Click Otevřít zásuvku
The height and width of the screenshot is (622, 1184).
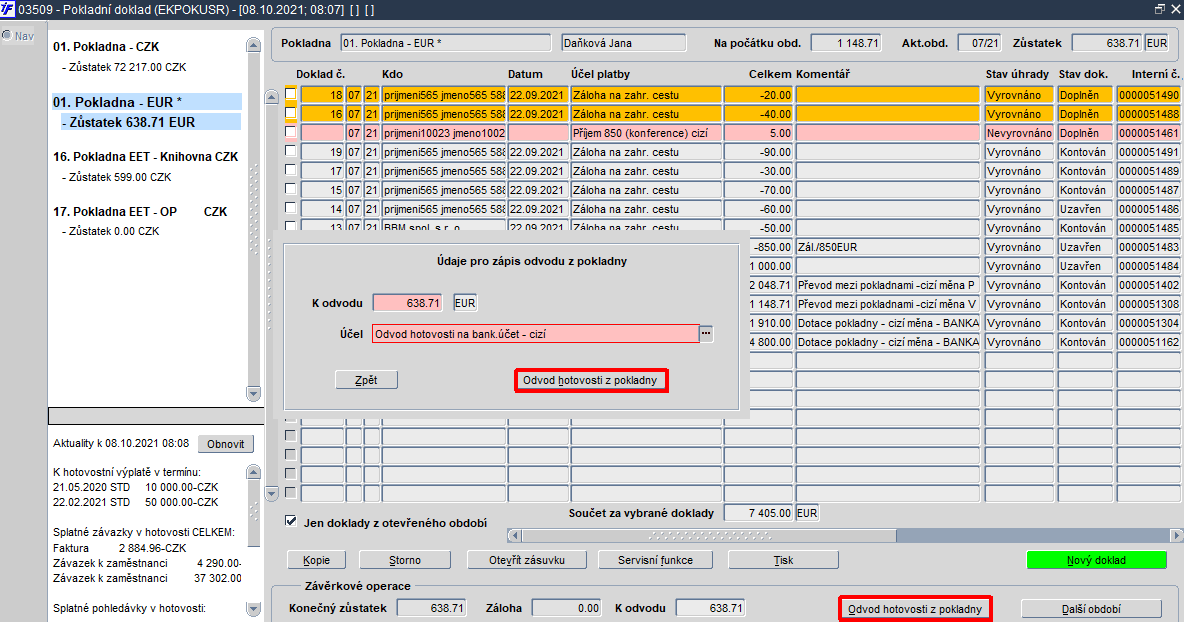tap(527, 560)
